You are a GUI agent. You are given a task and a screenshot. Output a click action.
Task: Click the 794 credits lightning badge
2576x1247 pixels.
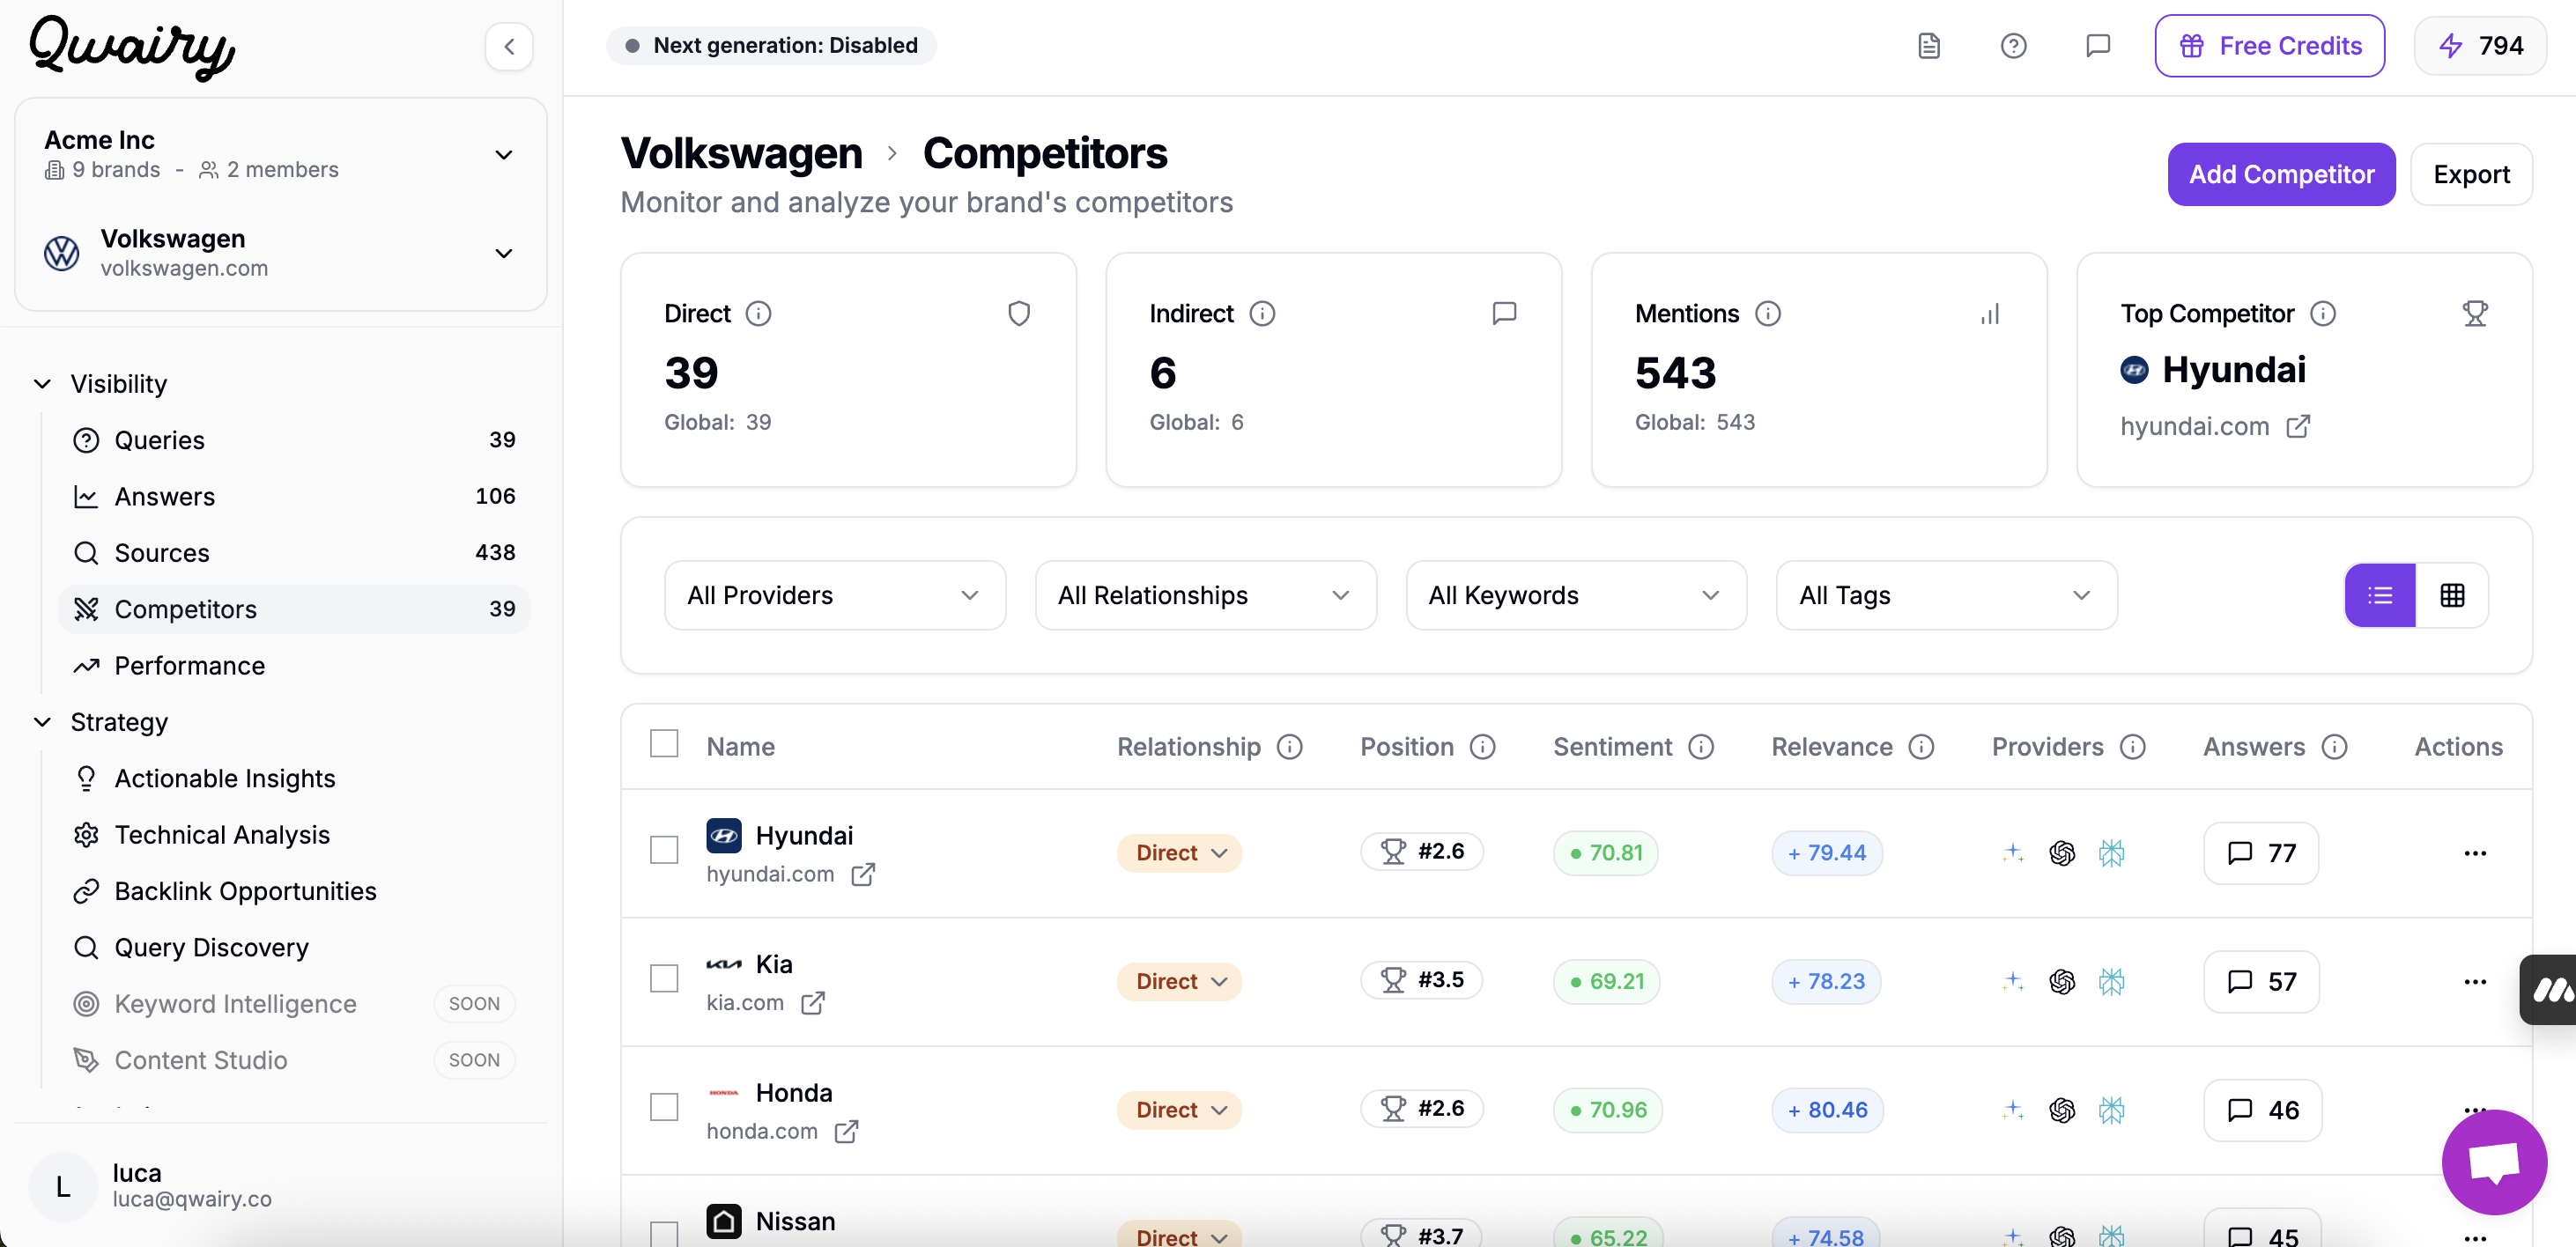[2480, 46]
